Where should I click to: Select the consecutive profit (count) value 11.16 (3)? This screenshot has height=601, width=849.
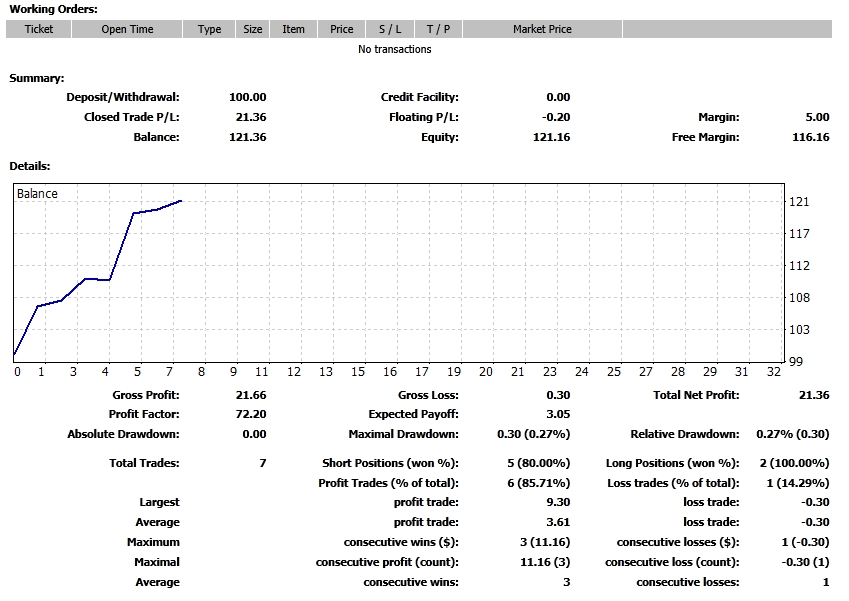click(x=545, y=563)
